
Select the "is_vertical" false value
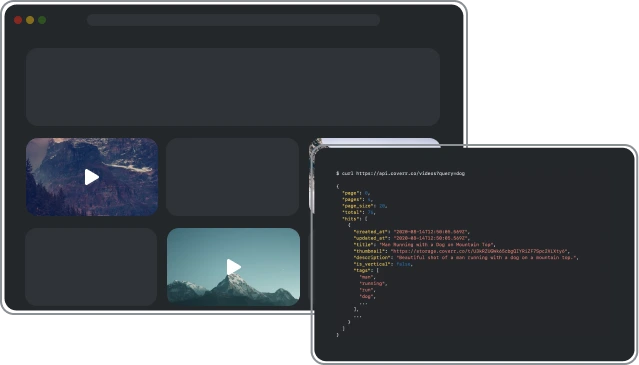[x=404, y=264]
